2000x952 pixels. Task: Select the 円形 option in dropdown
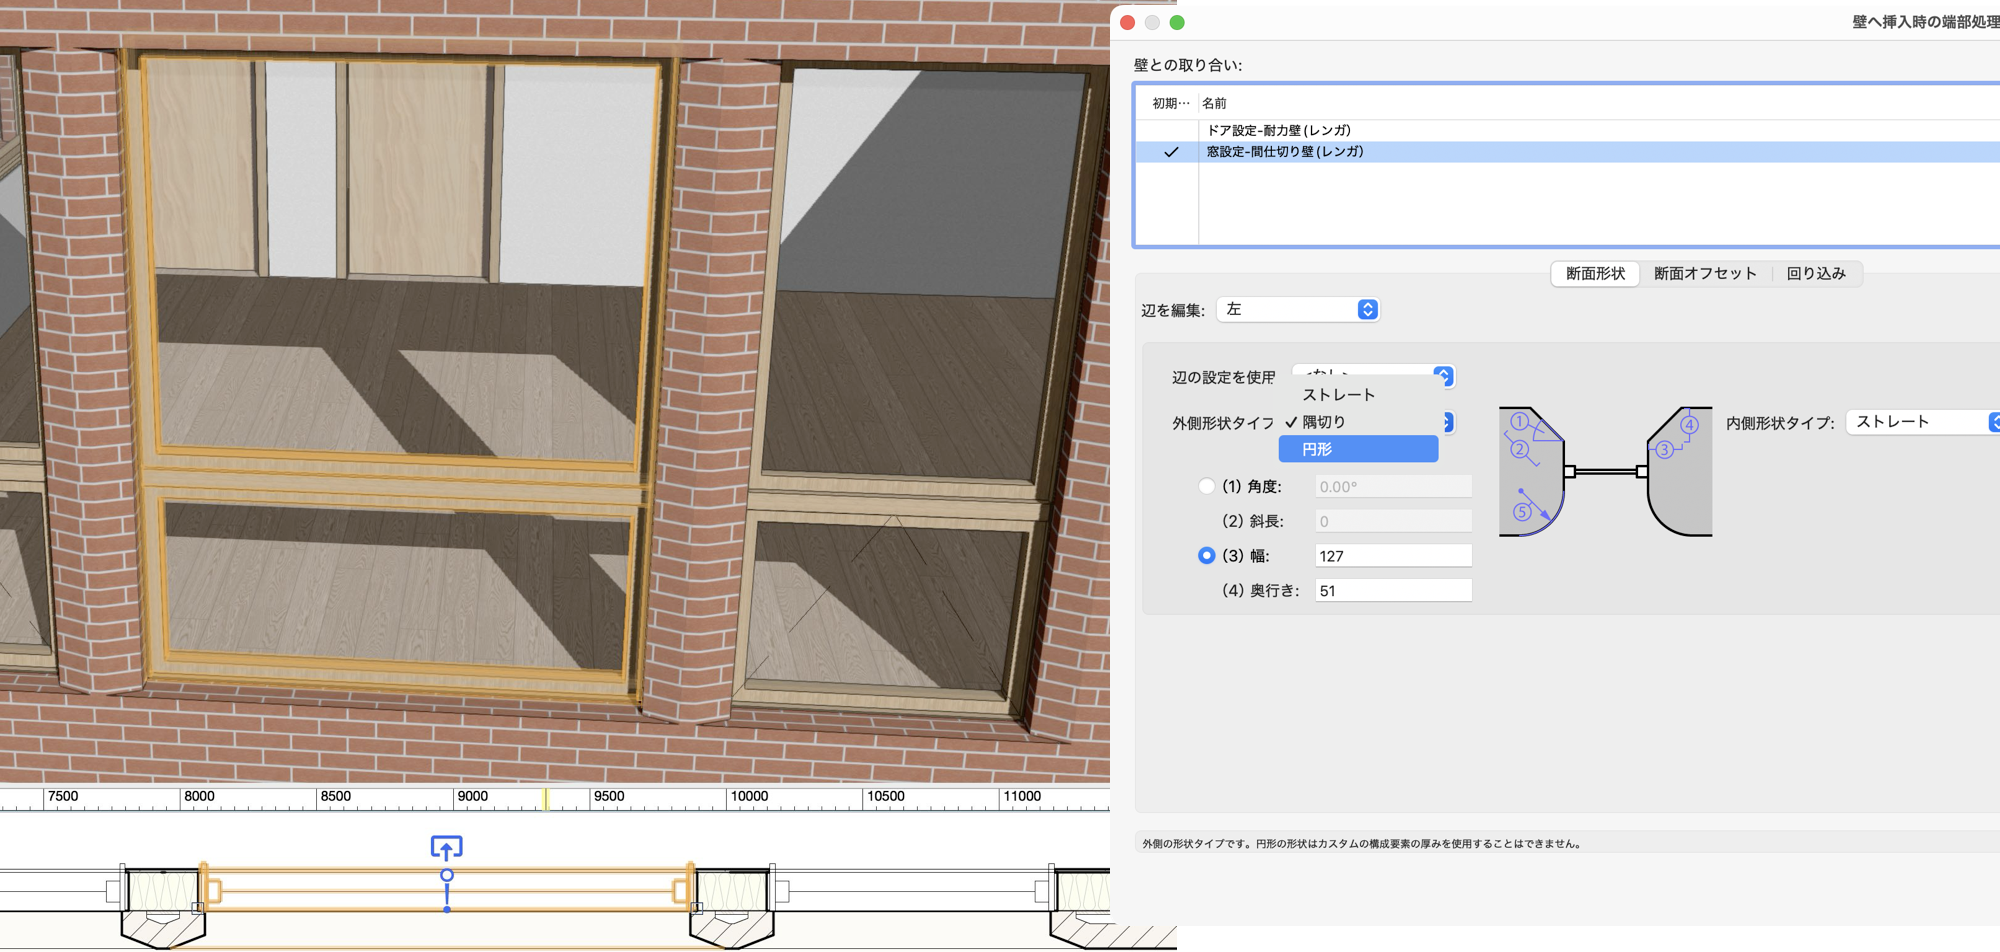pos(1358,449)
